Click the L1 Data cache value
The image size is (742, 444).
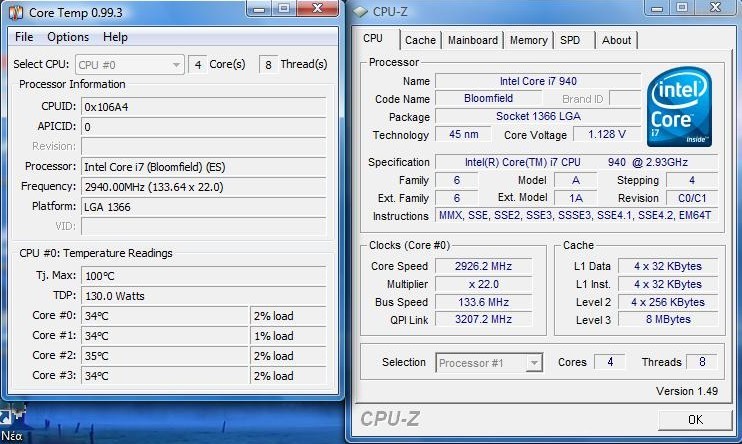pyautogui.click(x=668, y=266)
